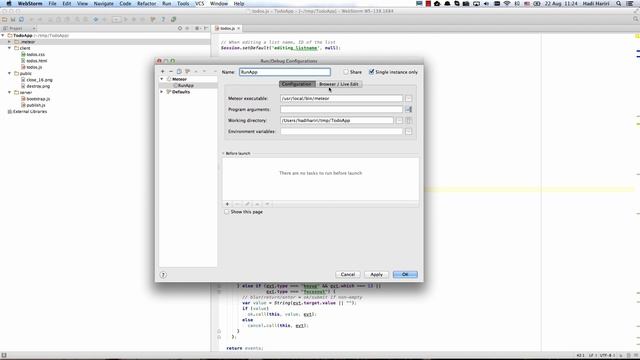
Task: Click the Meteor executable field
Action: tap(342, 98)
